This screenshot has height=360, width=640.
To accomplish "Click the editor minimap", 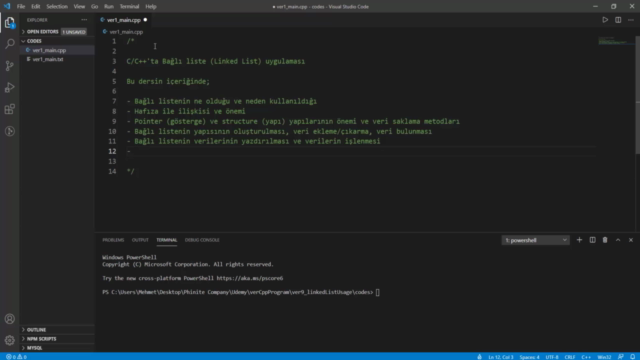I will click(616, 41).
